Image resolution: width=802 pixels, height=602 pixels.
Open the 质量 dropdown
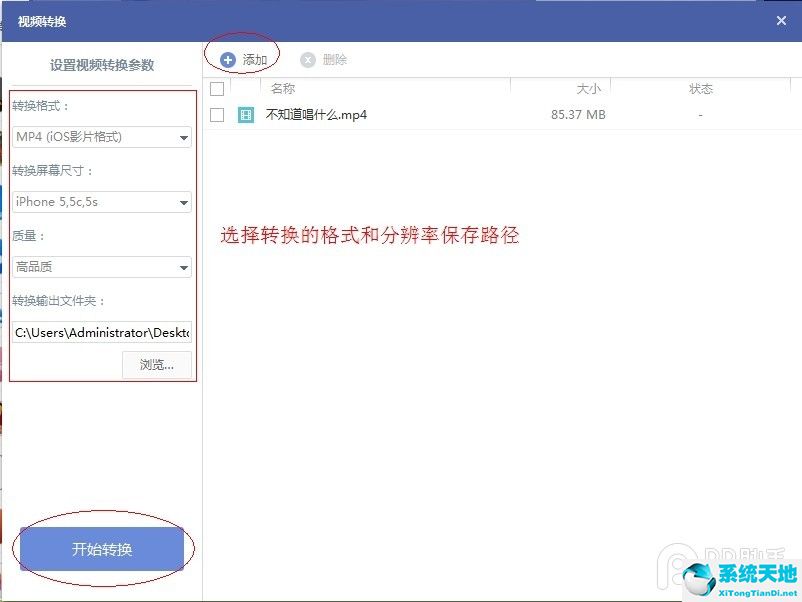click(101, 267)
